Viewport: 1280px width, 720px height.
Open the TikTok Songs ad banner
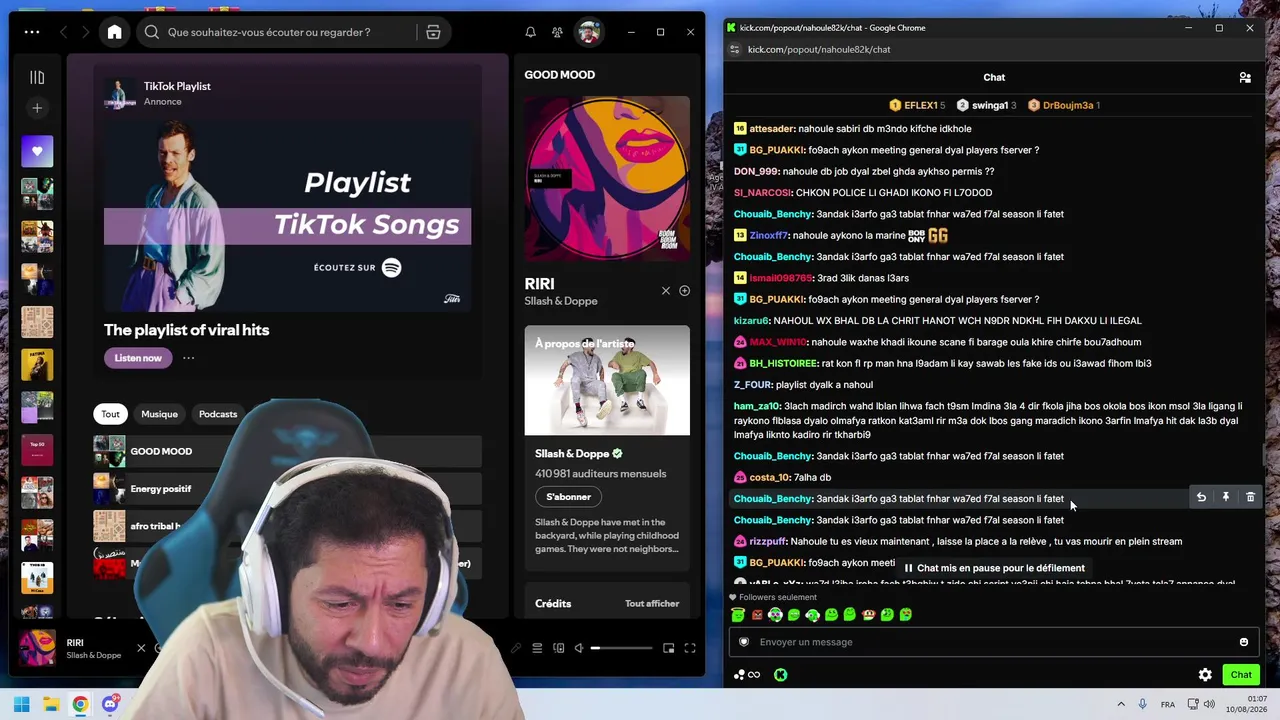click(x=287, y=217)
